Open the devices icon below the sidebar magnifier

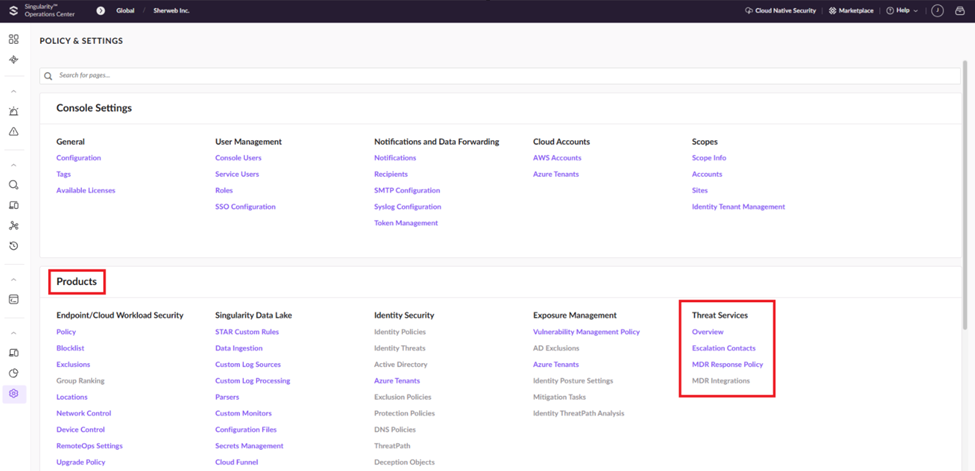pyautogui.click(x=14, y=205)
